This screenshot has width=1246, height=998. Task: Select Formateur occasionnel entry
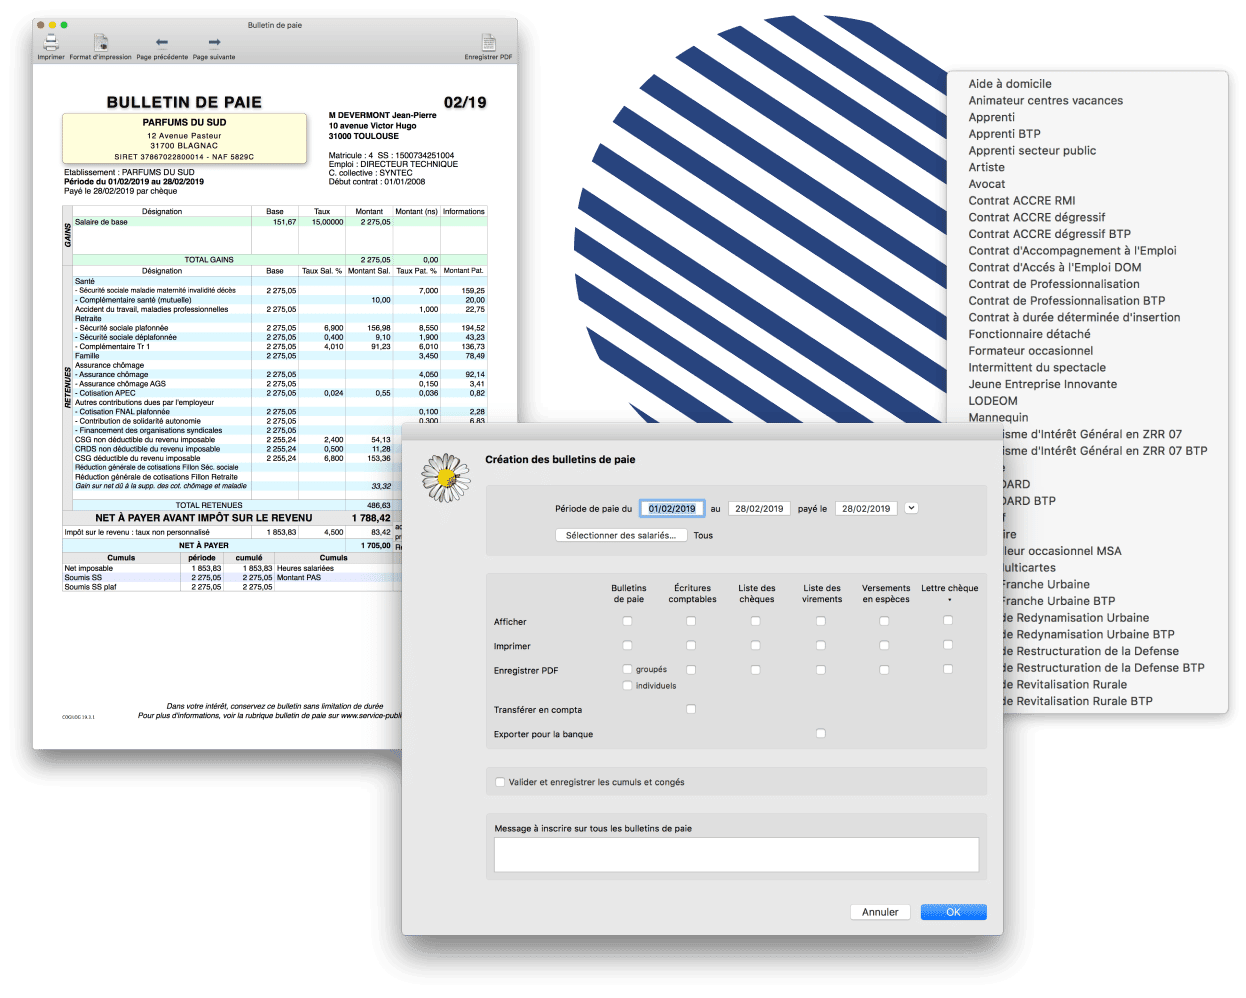[1030, 351]
